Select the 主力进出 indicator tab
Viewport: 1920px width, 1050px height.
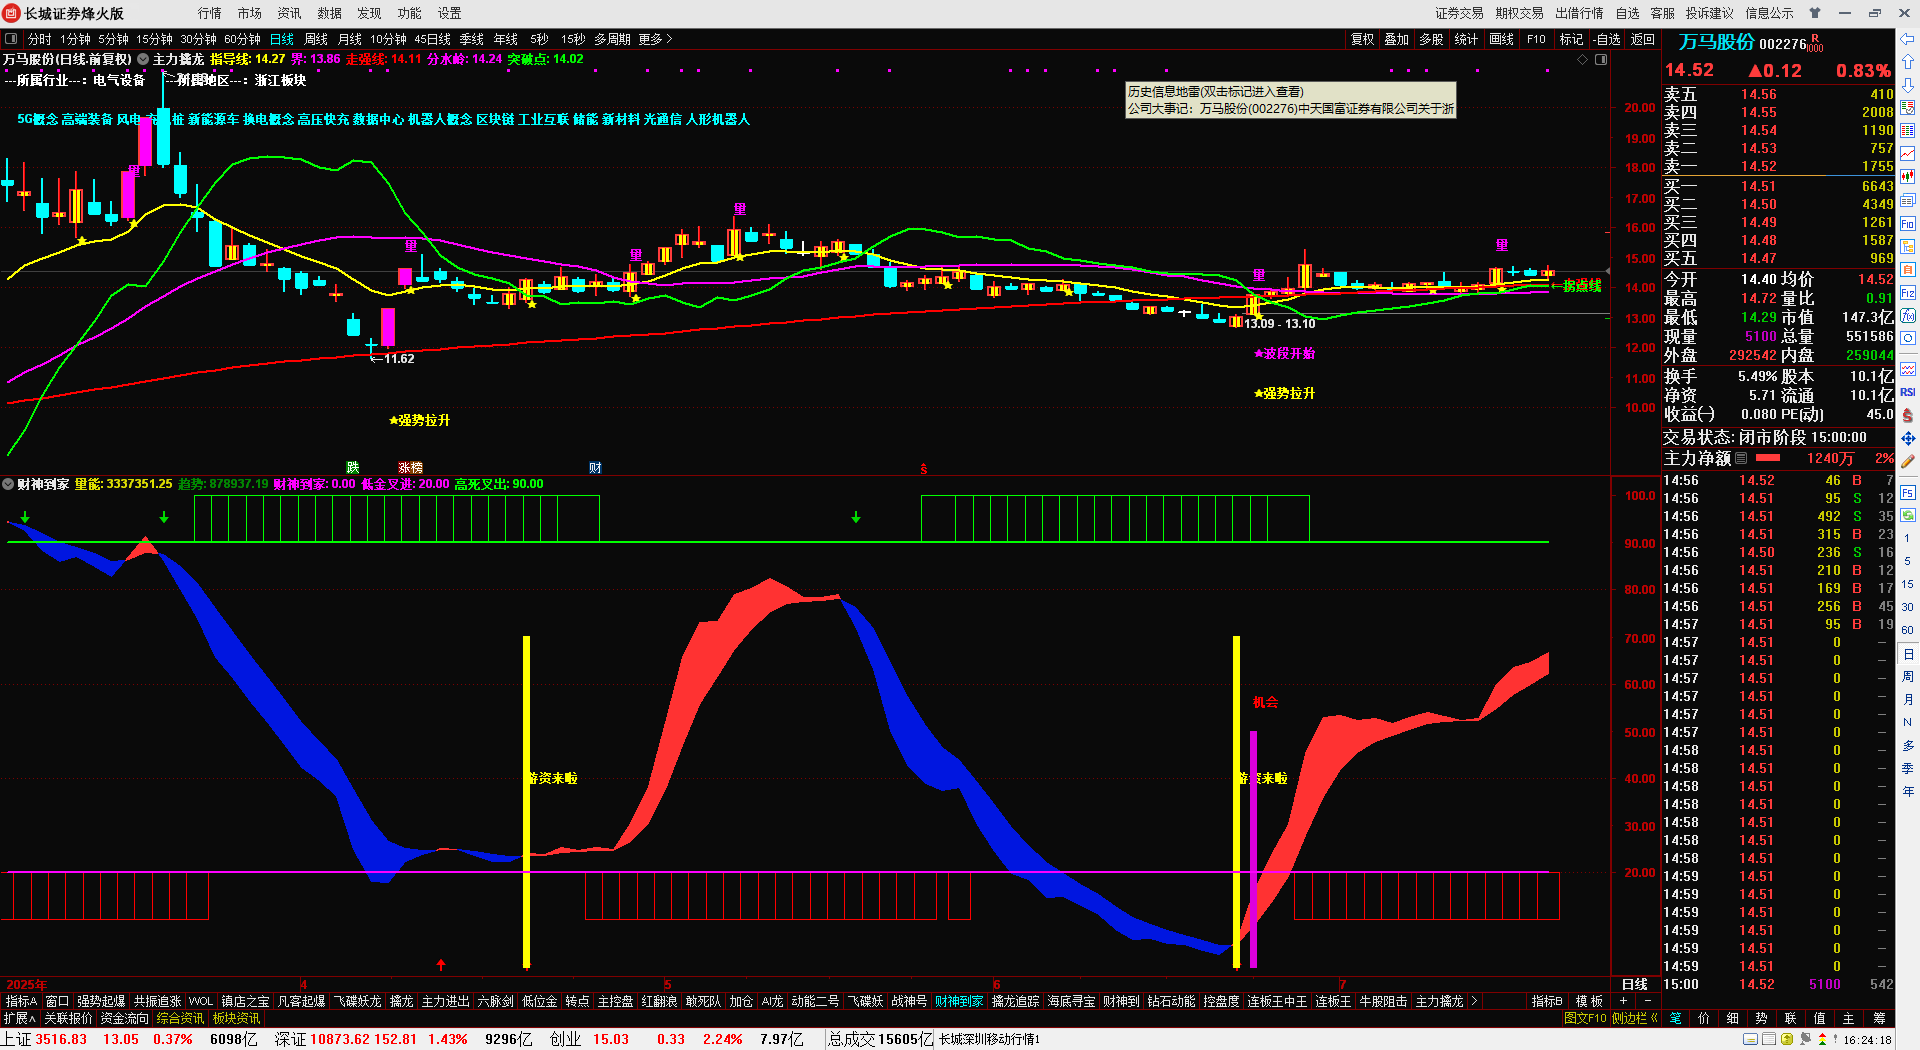[446, 1001]
